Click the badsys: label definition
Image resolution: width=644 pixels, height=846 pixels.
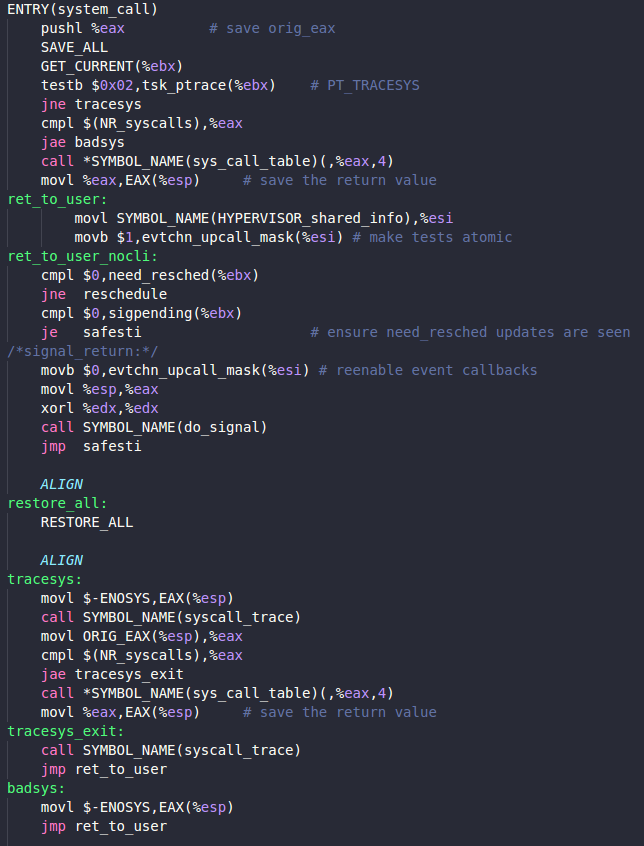coord(36,788)
